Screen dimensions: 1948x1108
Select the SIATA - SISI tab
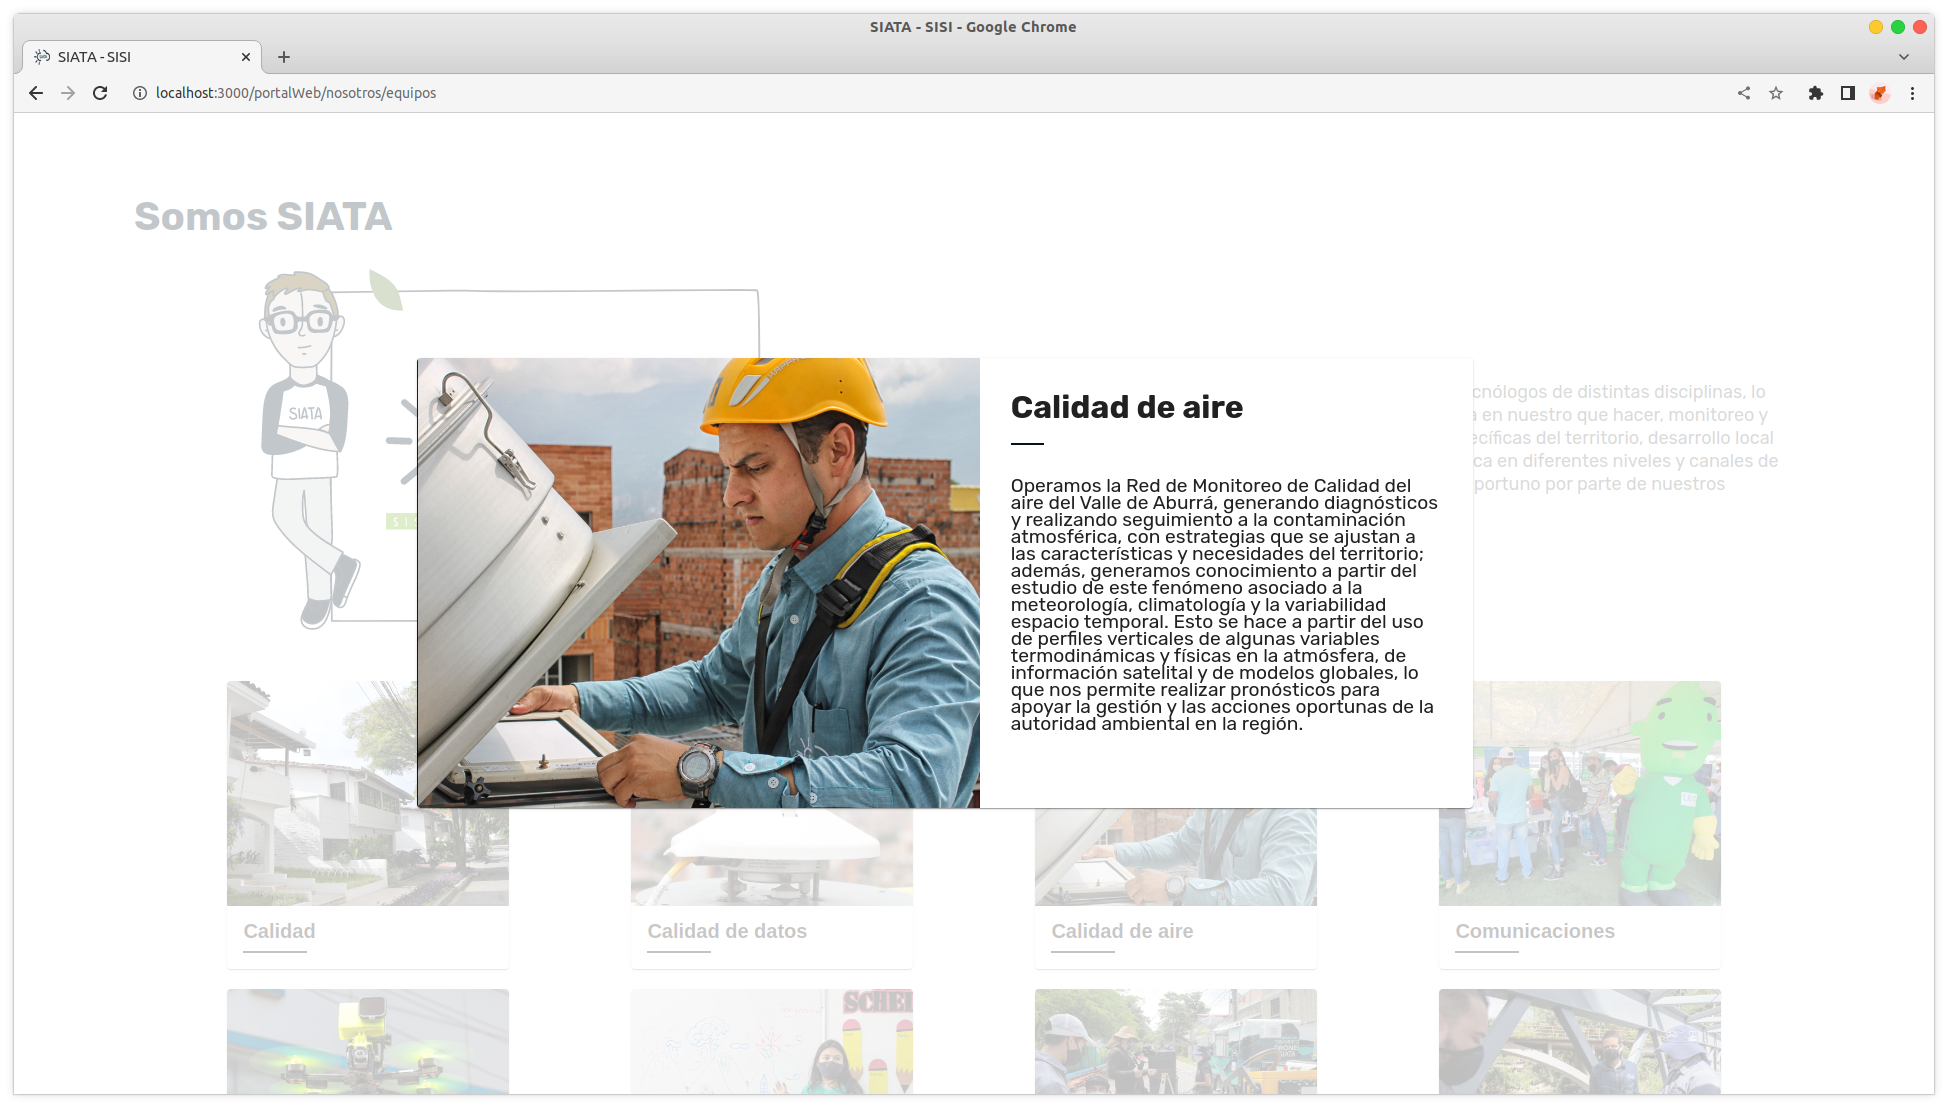pos(142,57)
